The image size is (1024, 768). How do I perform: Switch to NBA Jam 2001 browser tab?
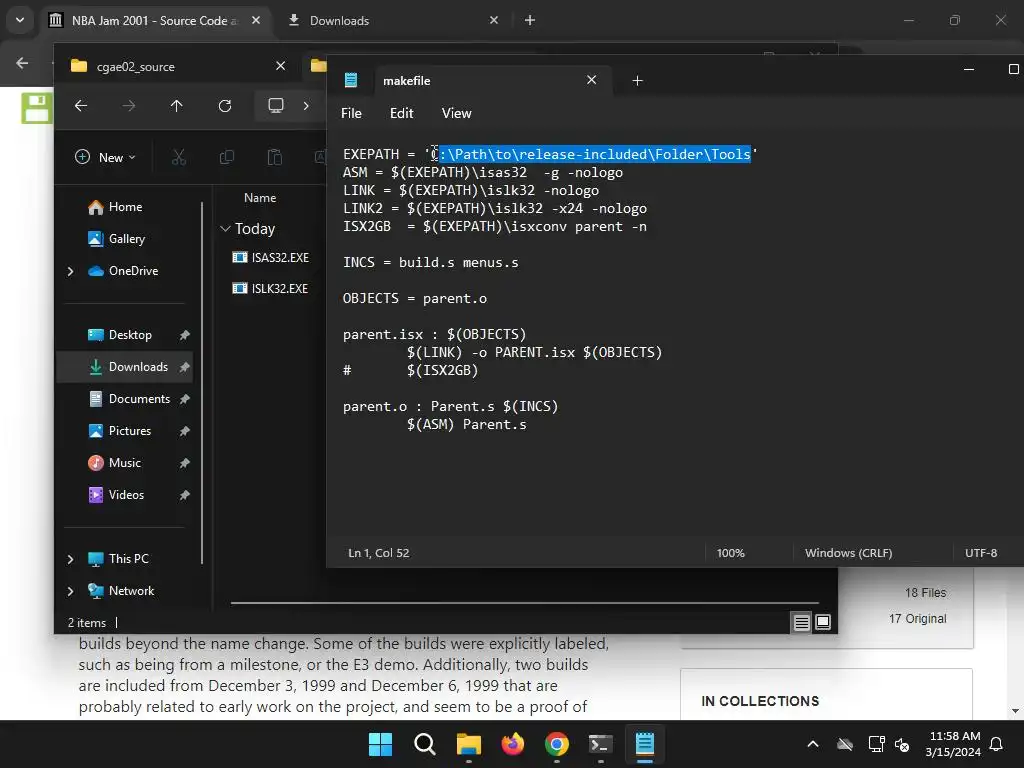tap(153, 20)
